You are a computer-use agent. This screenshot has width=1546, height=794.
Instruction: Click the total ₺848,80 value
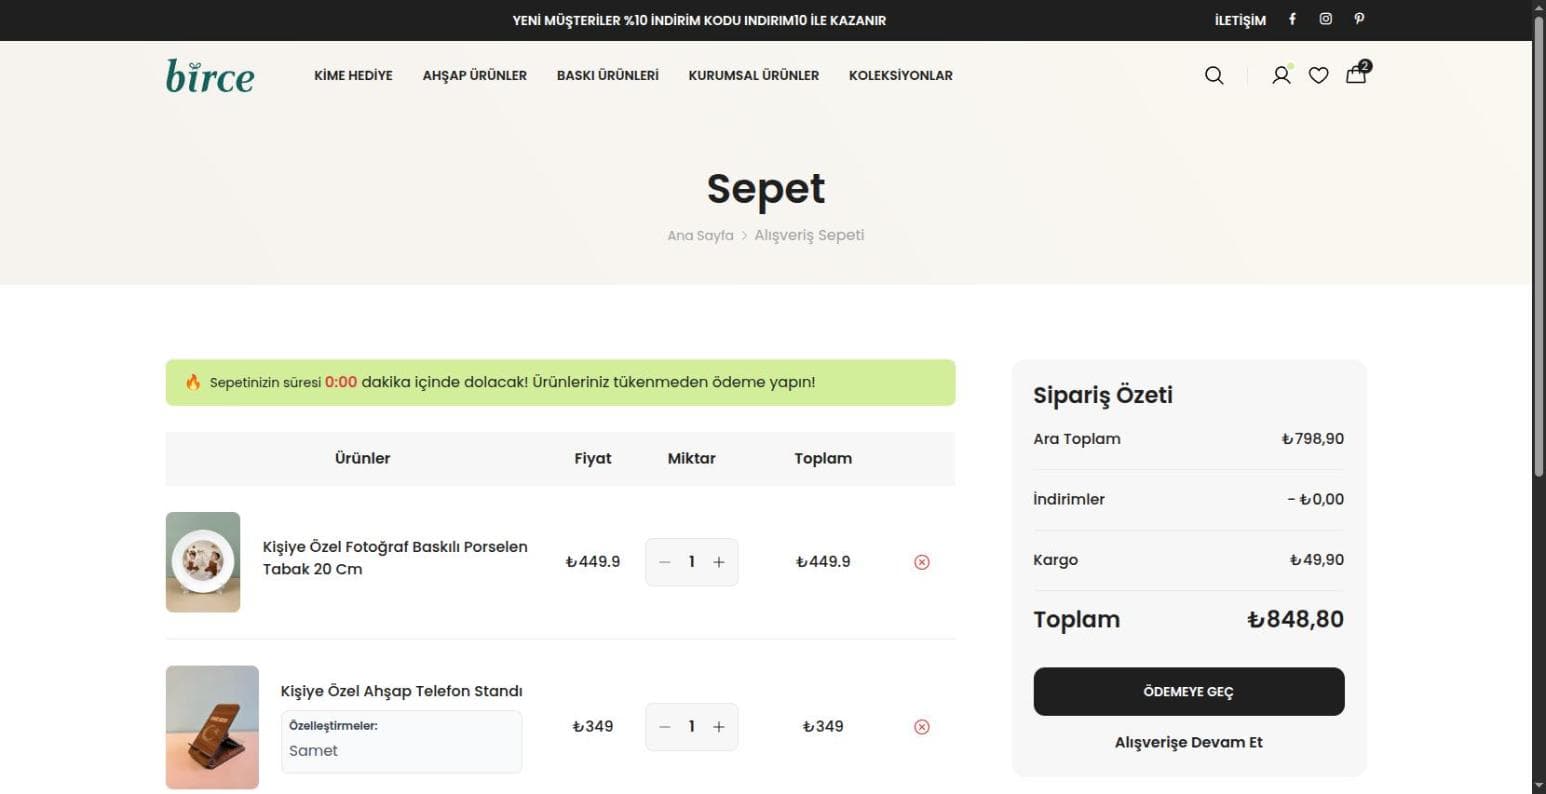pos(1295,619)
